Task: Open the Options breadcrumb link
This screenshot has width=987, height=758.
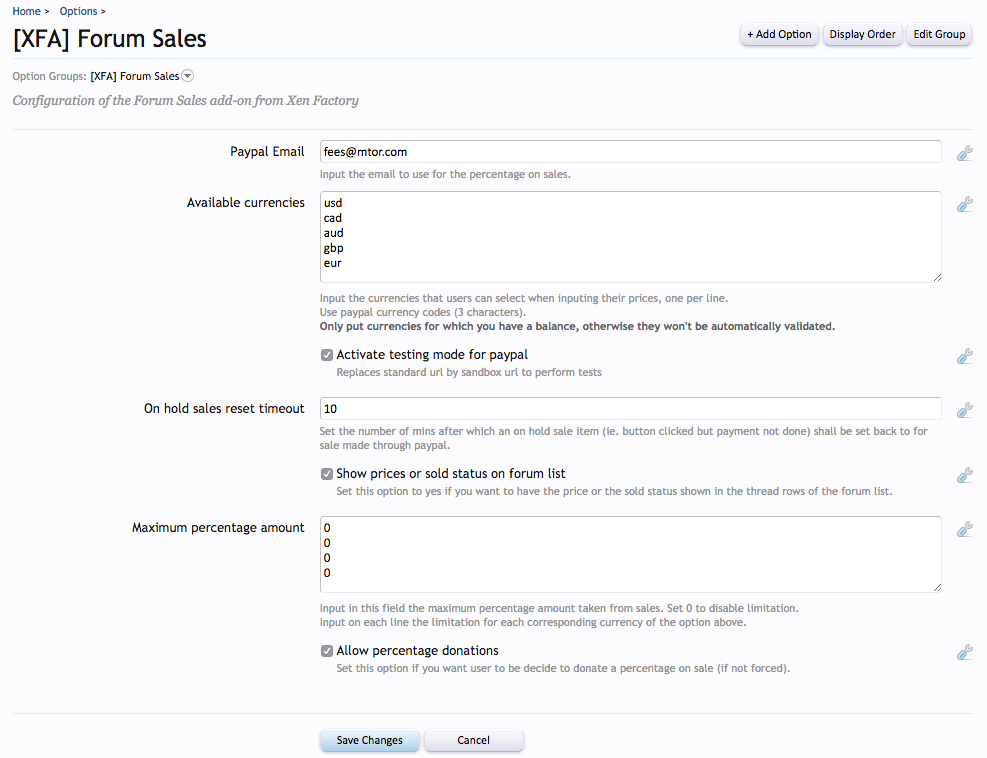Action: (x=79, y=11)
